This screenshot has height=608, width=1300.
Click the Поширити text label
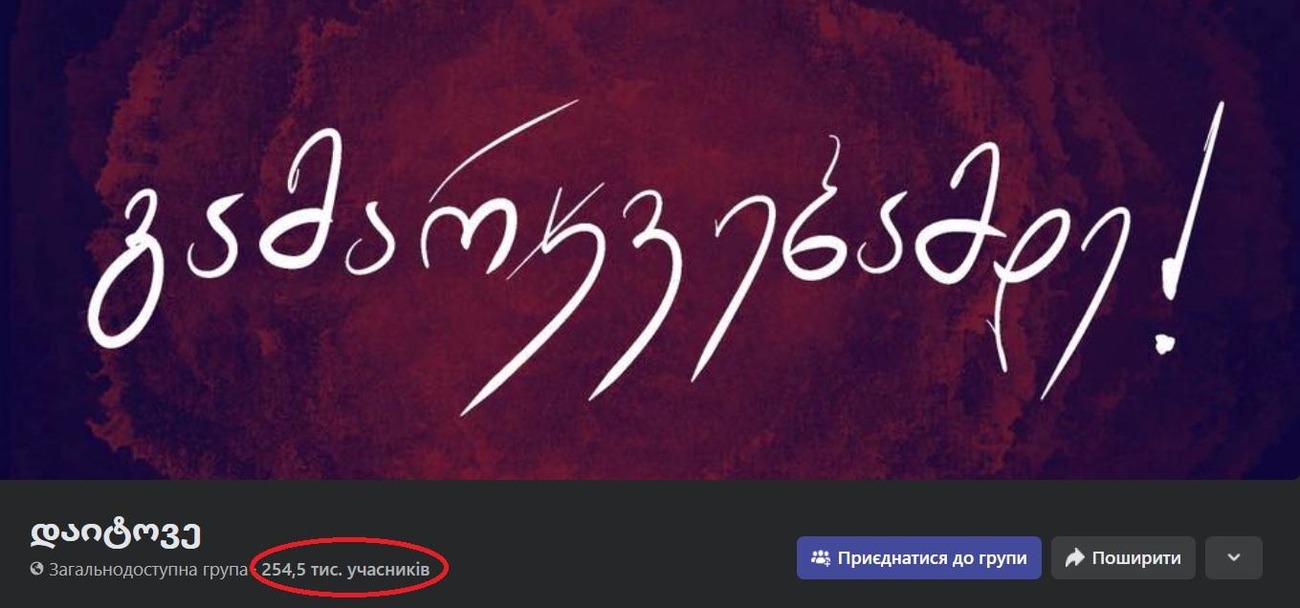point(1136,558)
